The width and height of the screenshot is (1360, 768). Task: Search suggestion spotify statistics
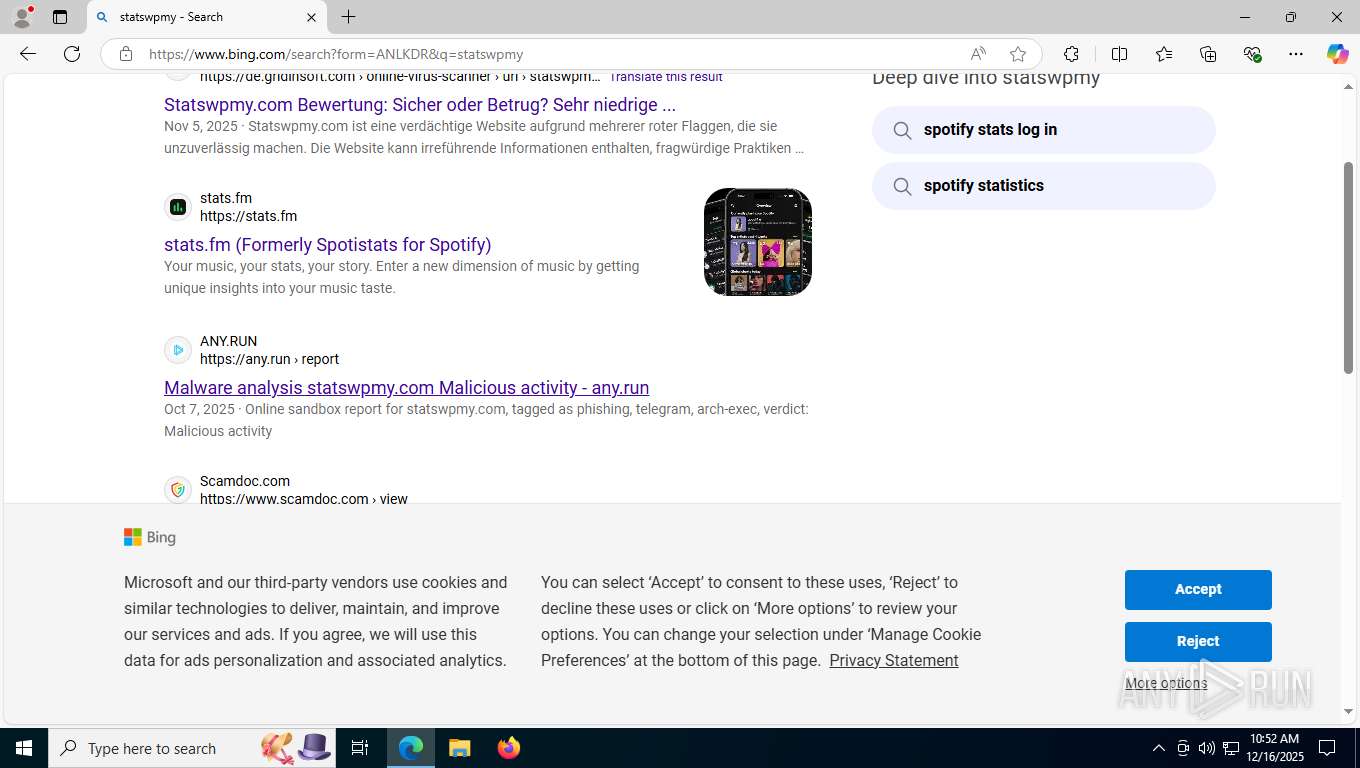click(x=1044, y=186)
